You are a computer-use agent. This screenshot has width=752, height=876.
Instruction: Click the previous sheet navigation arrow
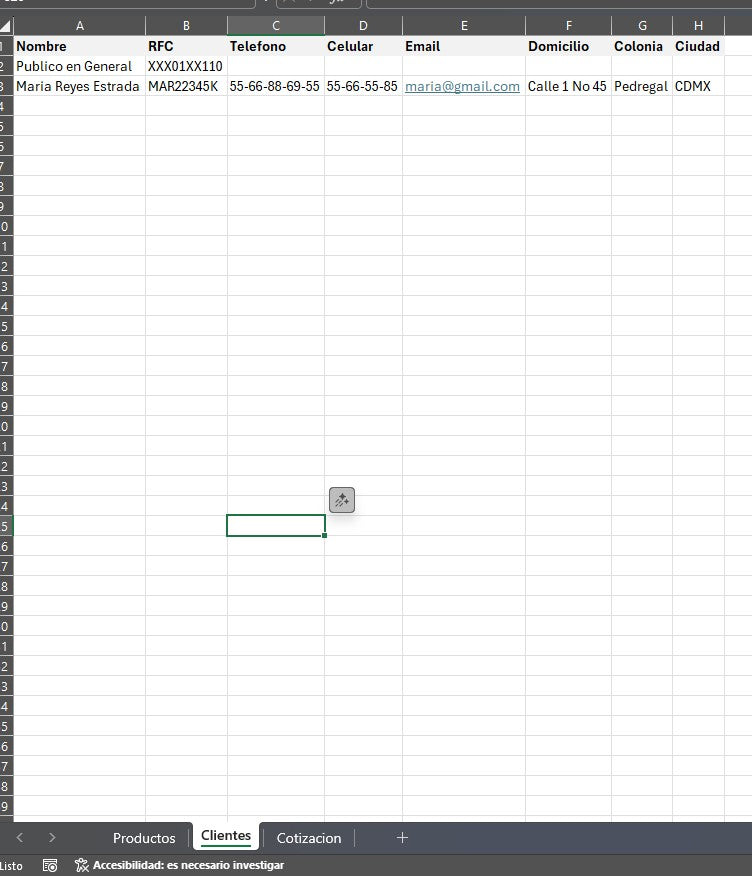click(x=20, y=837)
